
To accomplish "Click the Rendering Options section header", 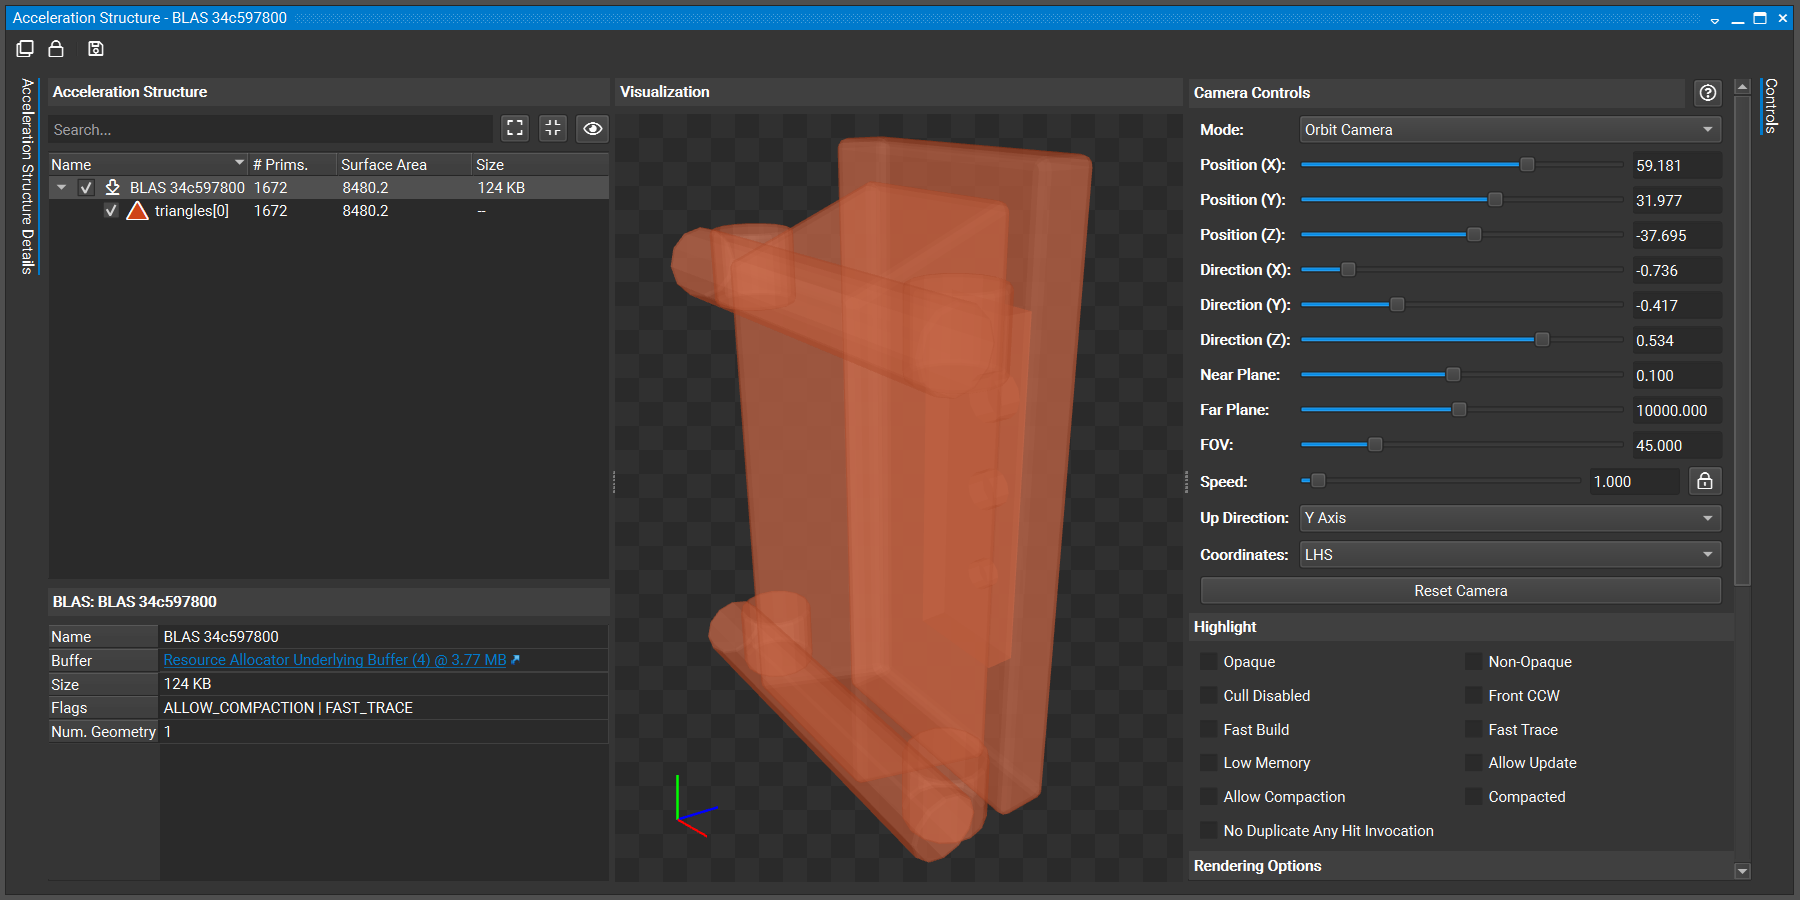I will click(x=1460, y=865).
